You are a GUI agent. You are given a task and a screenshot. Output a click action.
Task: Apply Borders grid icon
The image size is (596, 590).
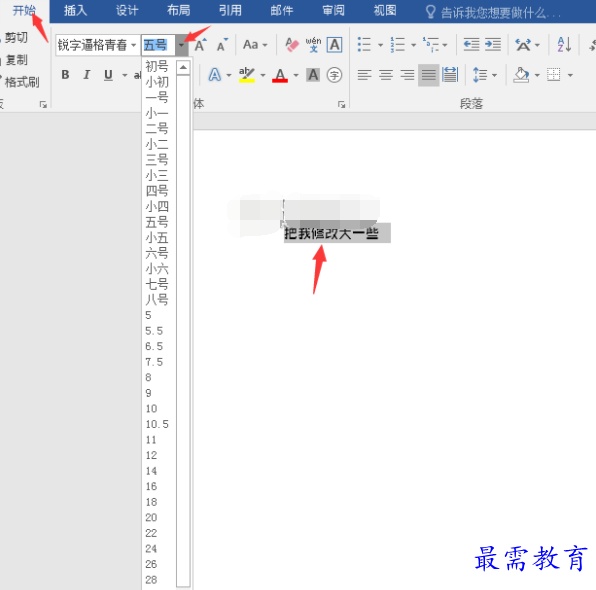coord(553,75)
